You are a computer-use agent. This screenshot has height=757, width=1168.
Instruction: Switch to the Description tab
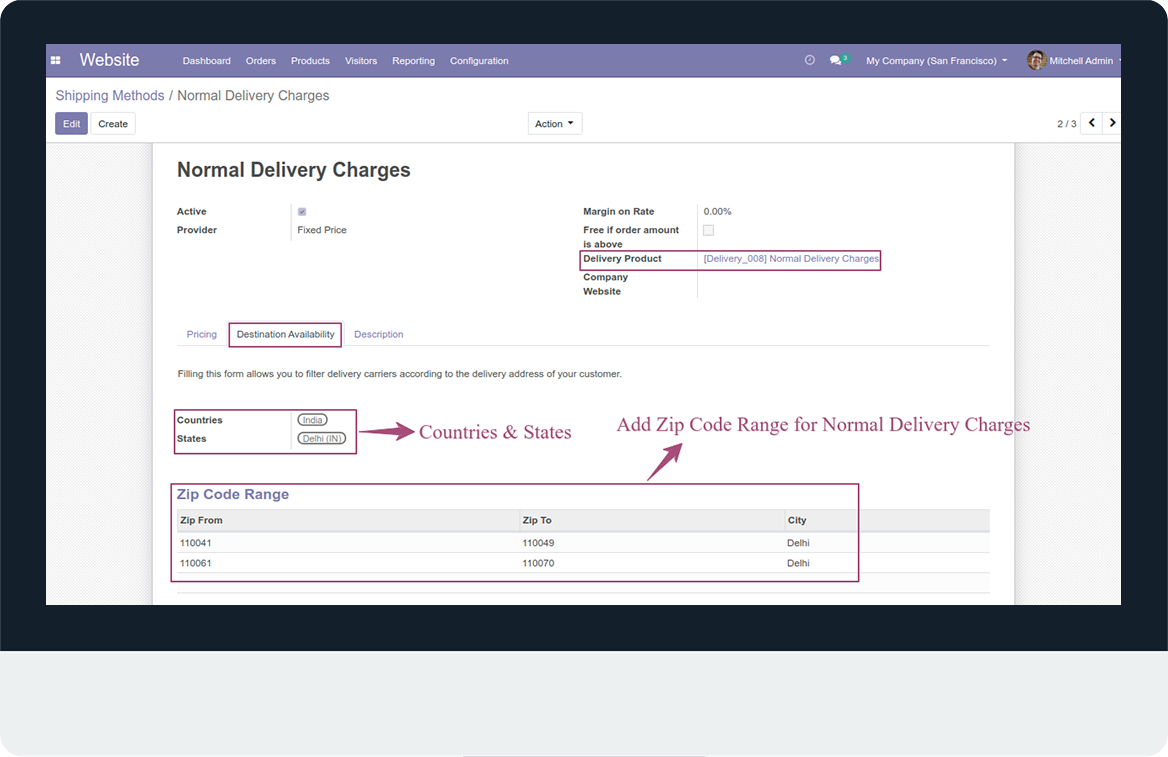378,334
